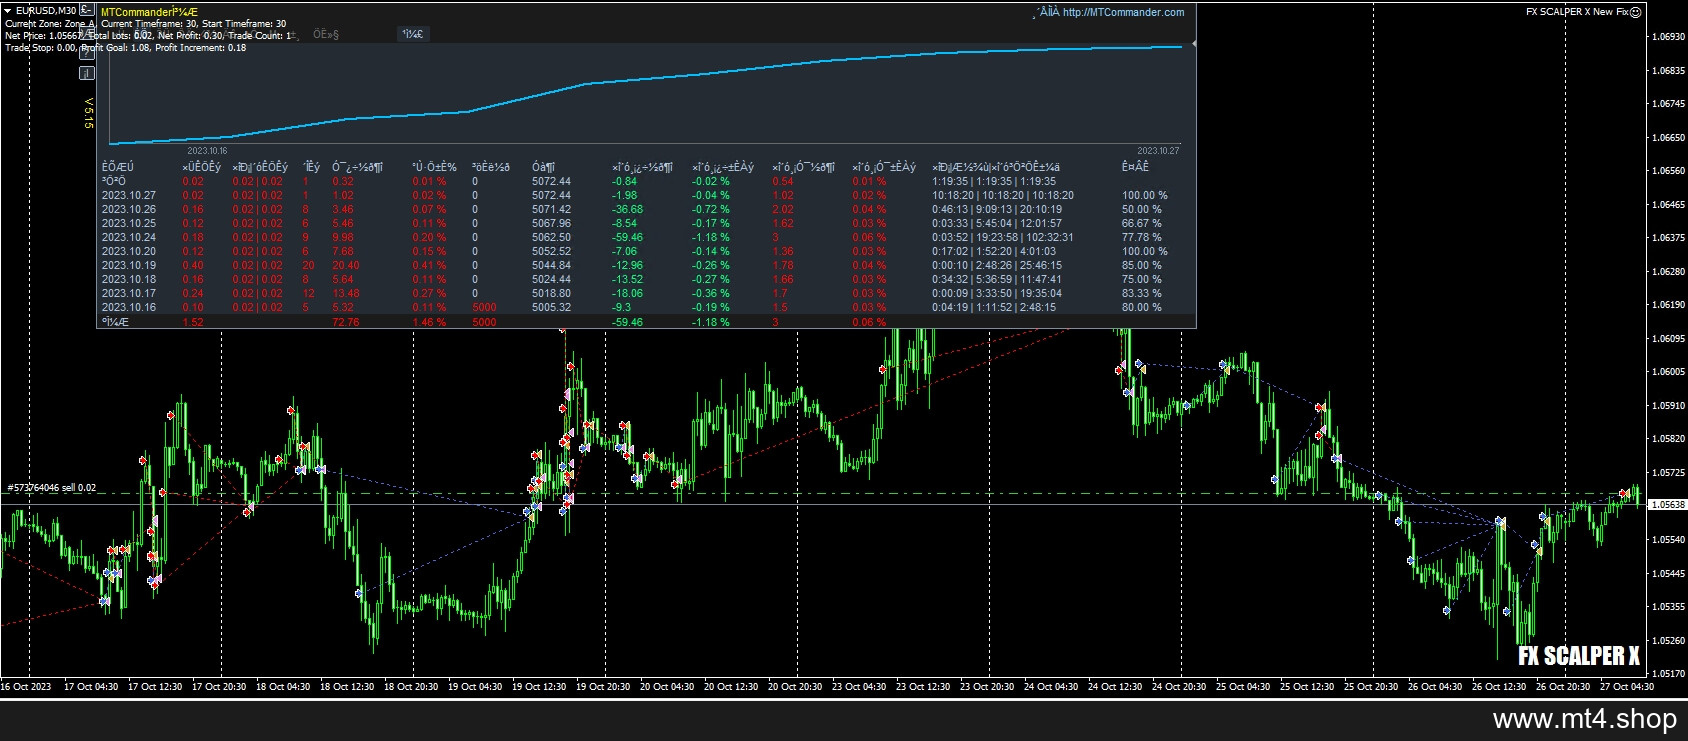Select the 2023.10.24 row date cell
This screenshot has width=1688, height=741.
coord(129,237)
